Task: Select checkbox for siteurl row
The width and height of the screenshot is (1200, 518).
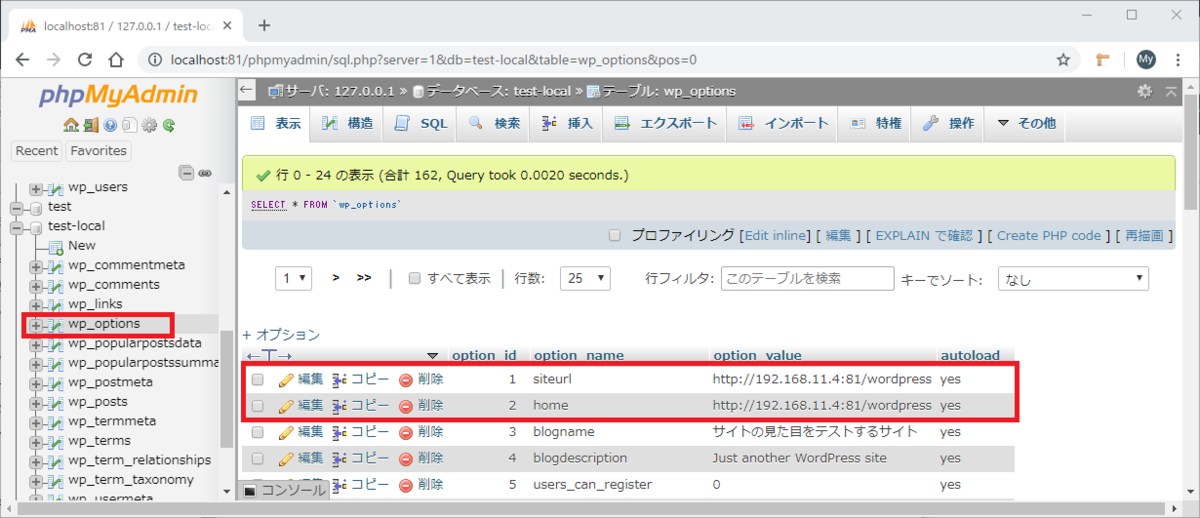Action: click(258, 380)
